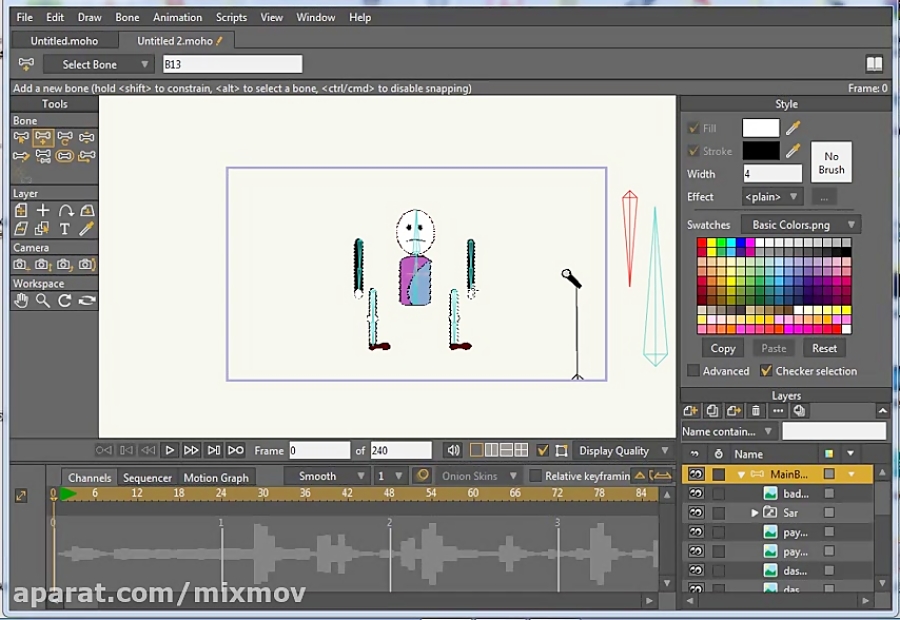Open the Select Bone dropdown
The width and height of the screenshot is (900, 620).
[99, 64]
